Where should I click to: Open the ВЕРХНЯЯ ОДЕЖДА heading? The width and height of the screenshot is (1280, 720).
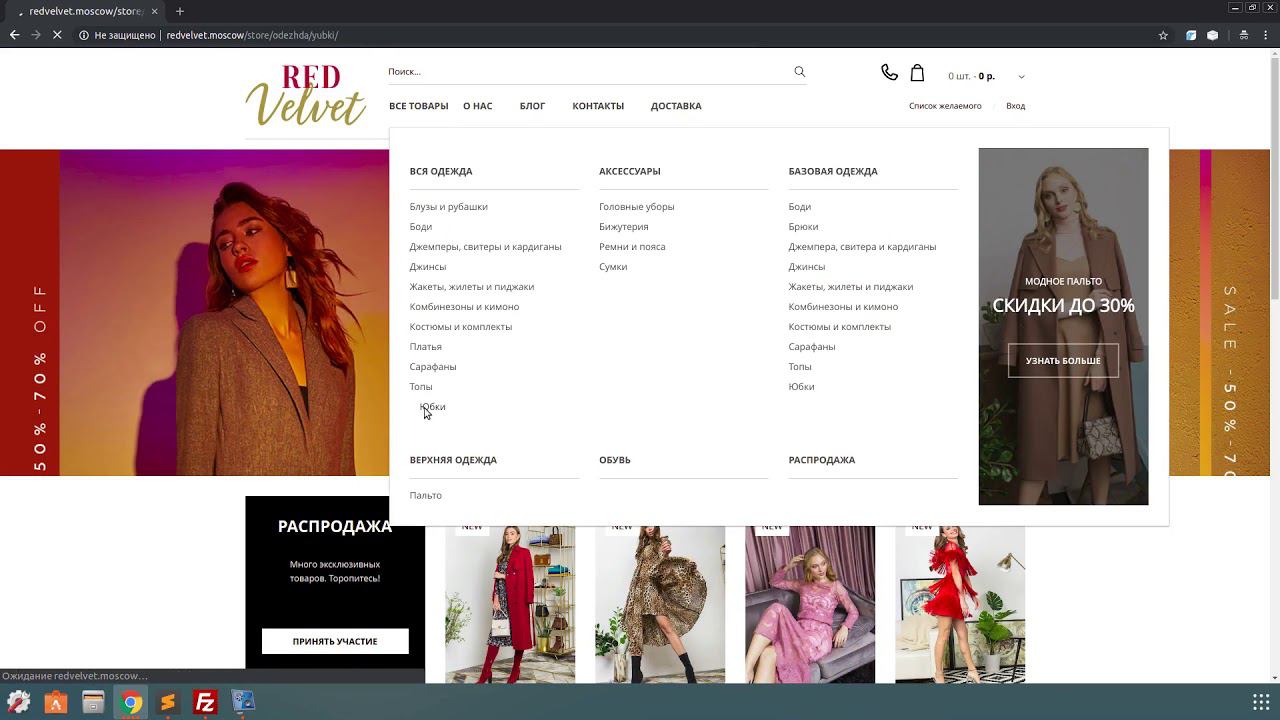tap(453, 460)
